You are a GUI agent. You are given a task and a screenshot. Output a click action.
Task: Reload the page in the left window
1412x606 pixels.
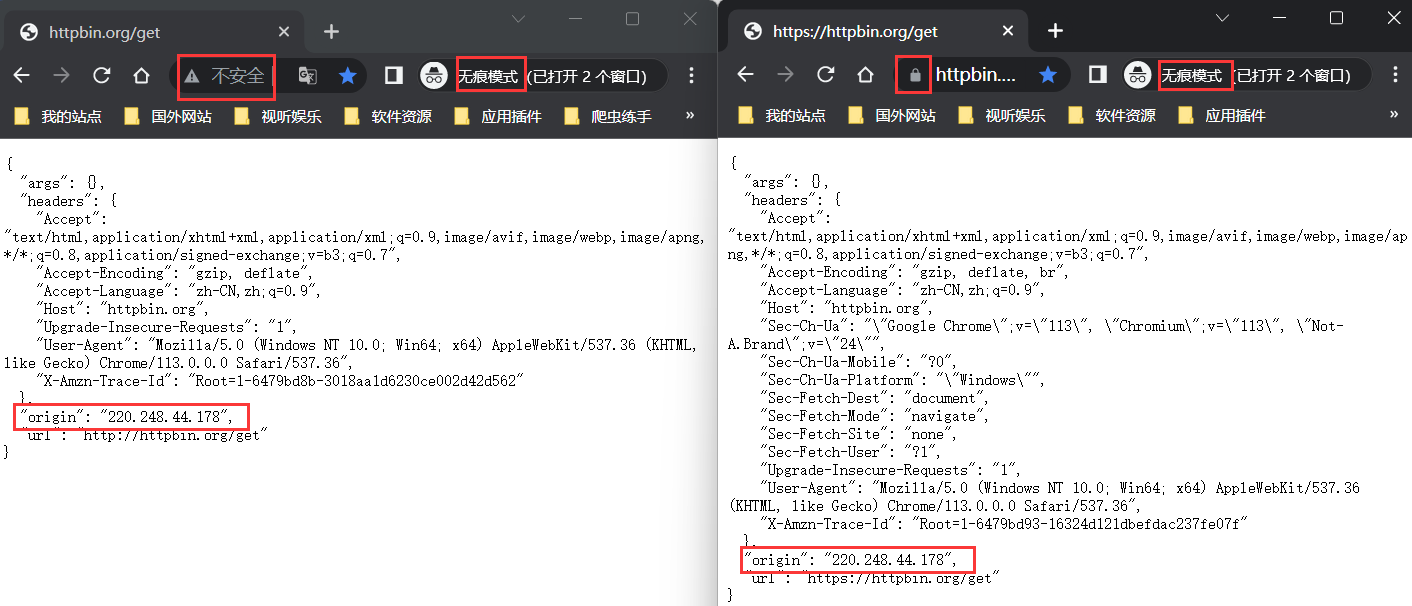[101, 75]
